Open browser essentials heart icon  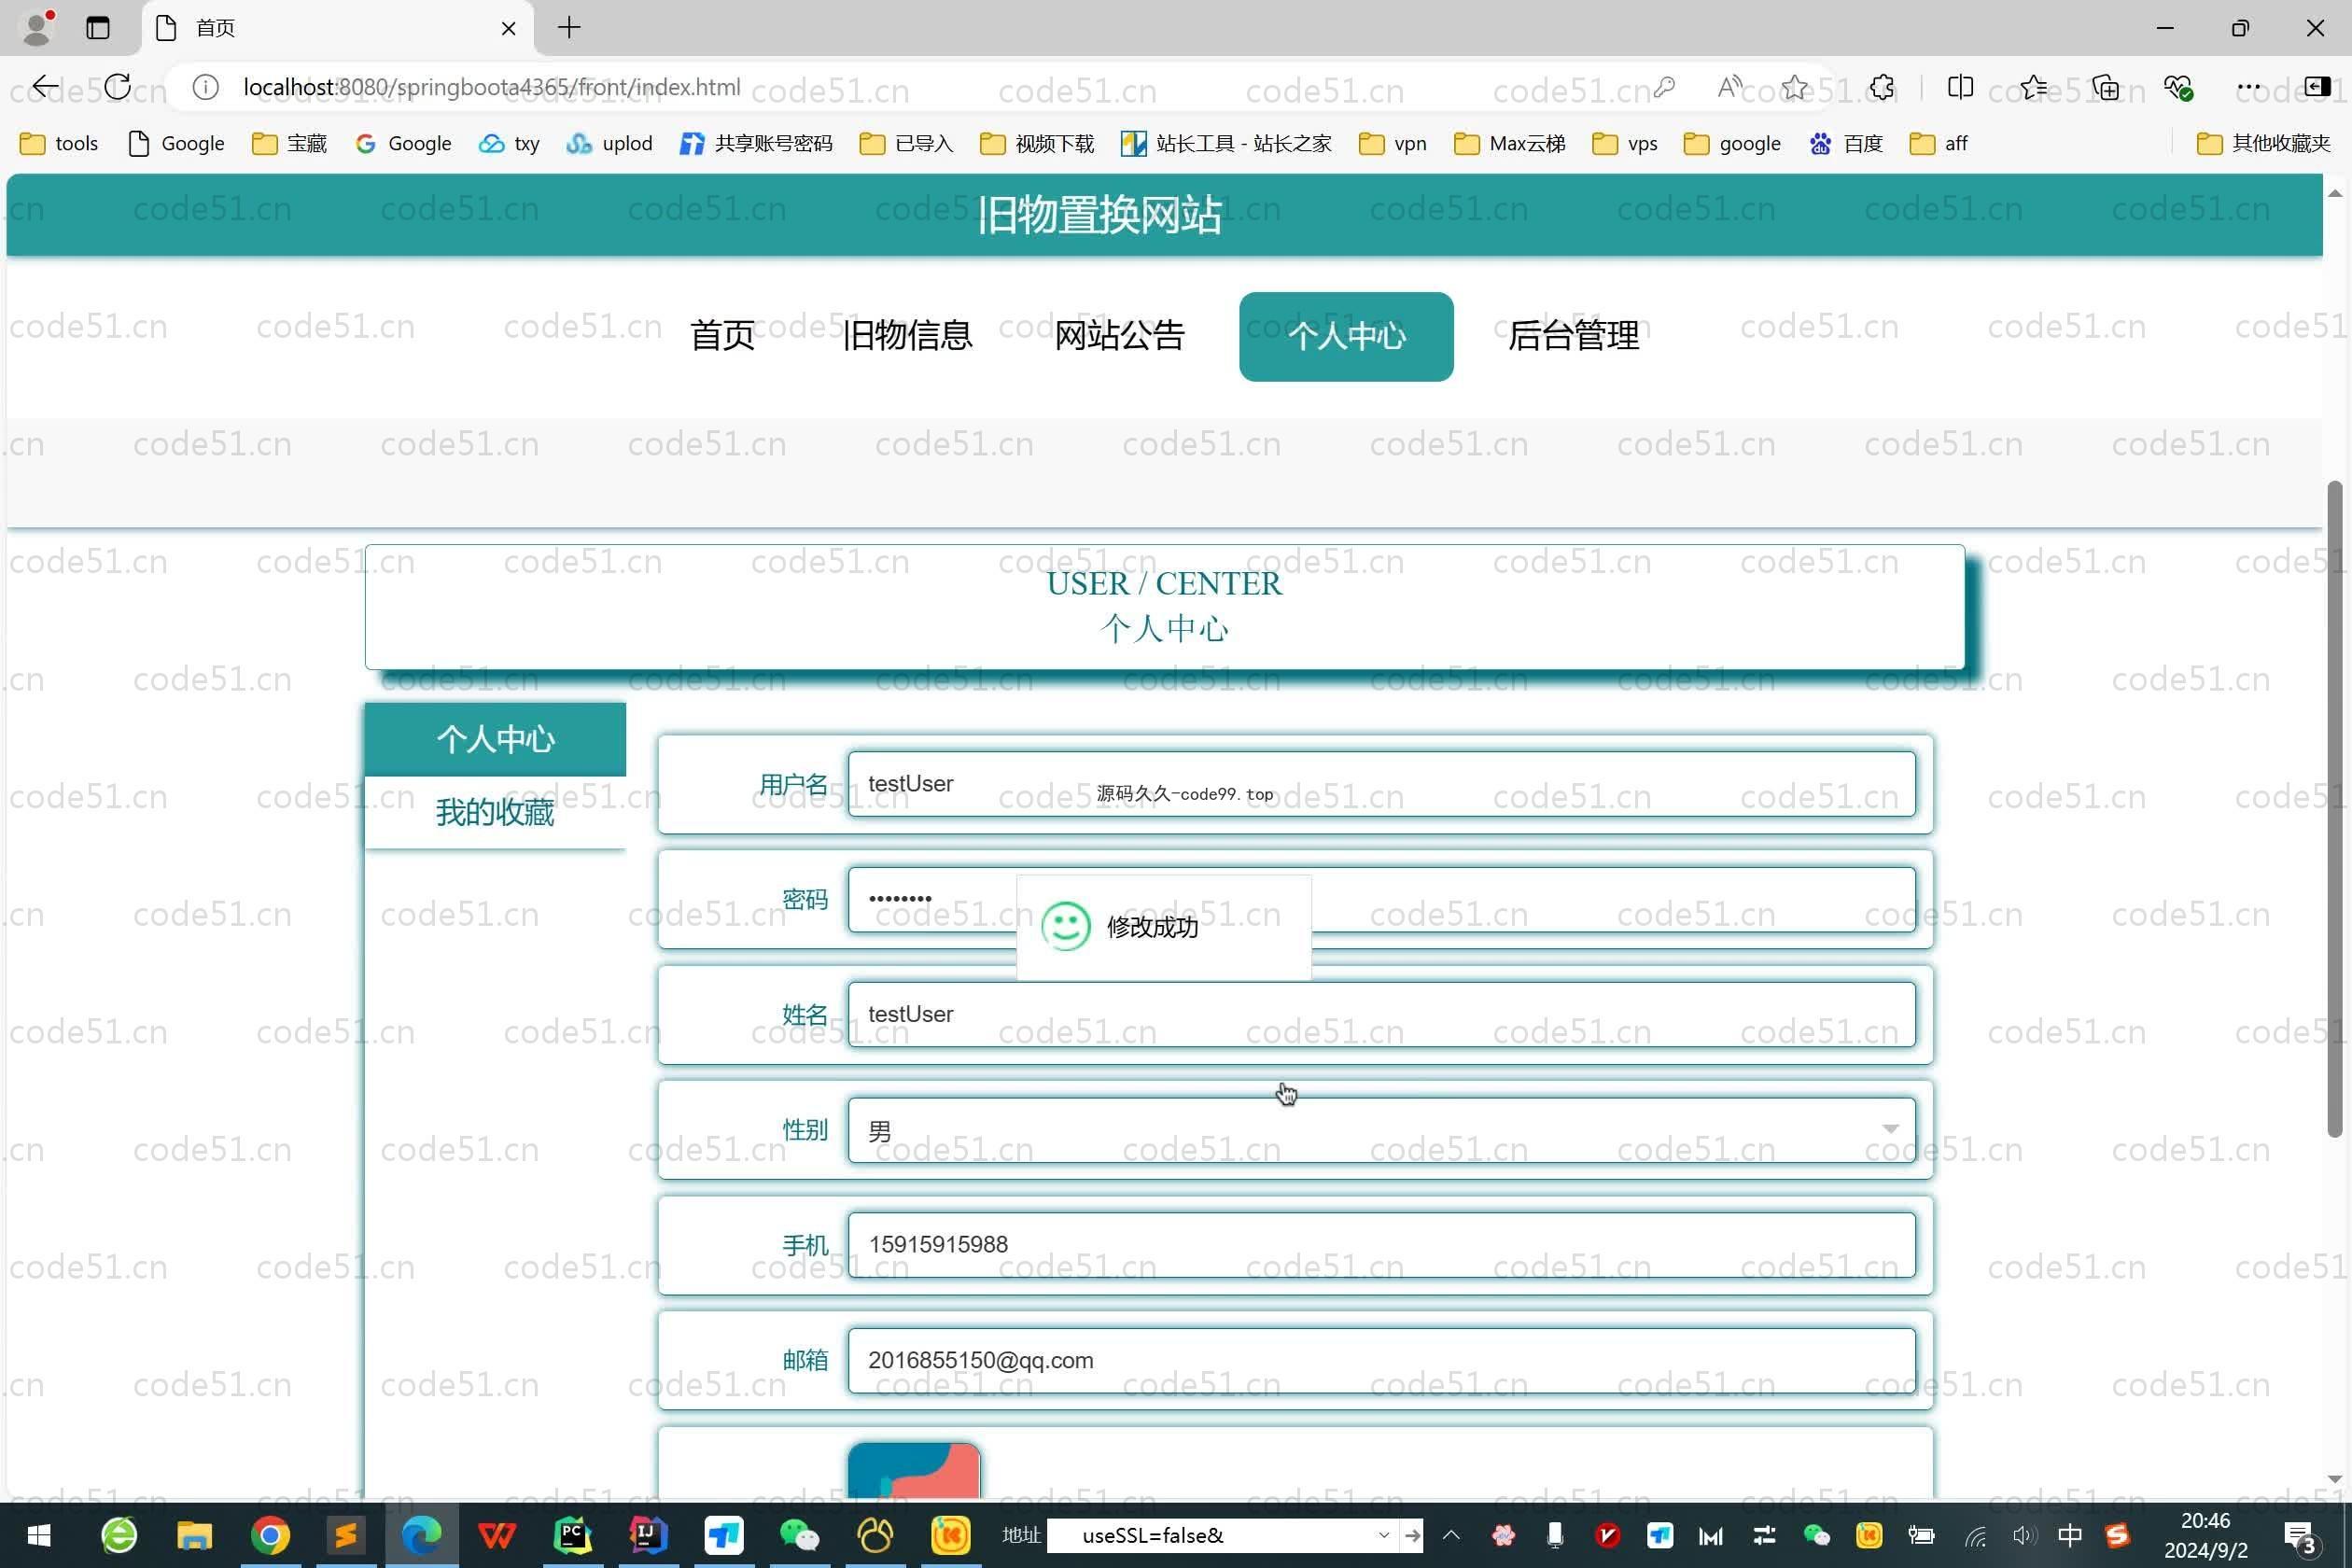pyautogui.click(x=2177, y=87)
